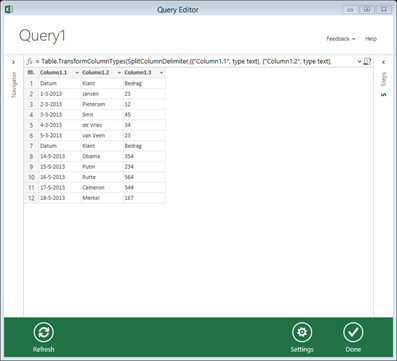Screen dimensions: 397x361
Task: Click the cell 'de Vries'
Action: 102,125
